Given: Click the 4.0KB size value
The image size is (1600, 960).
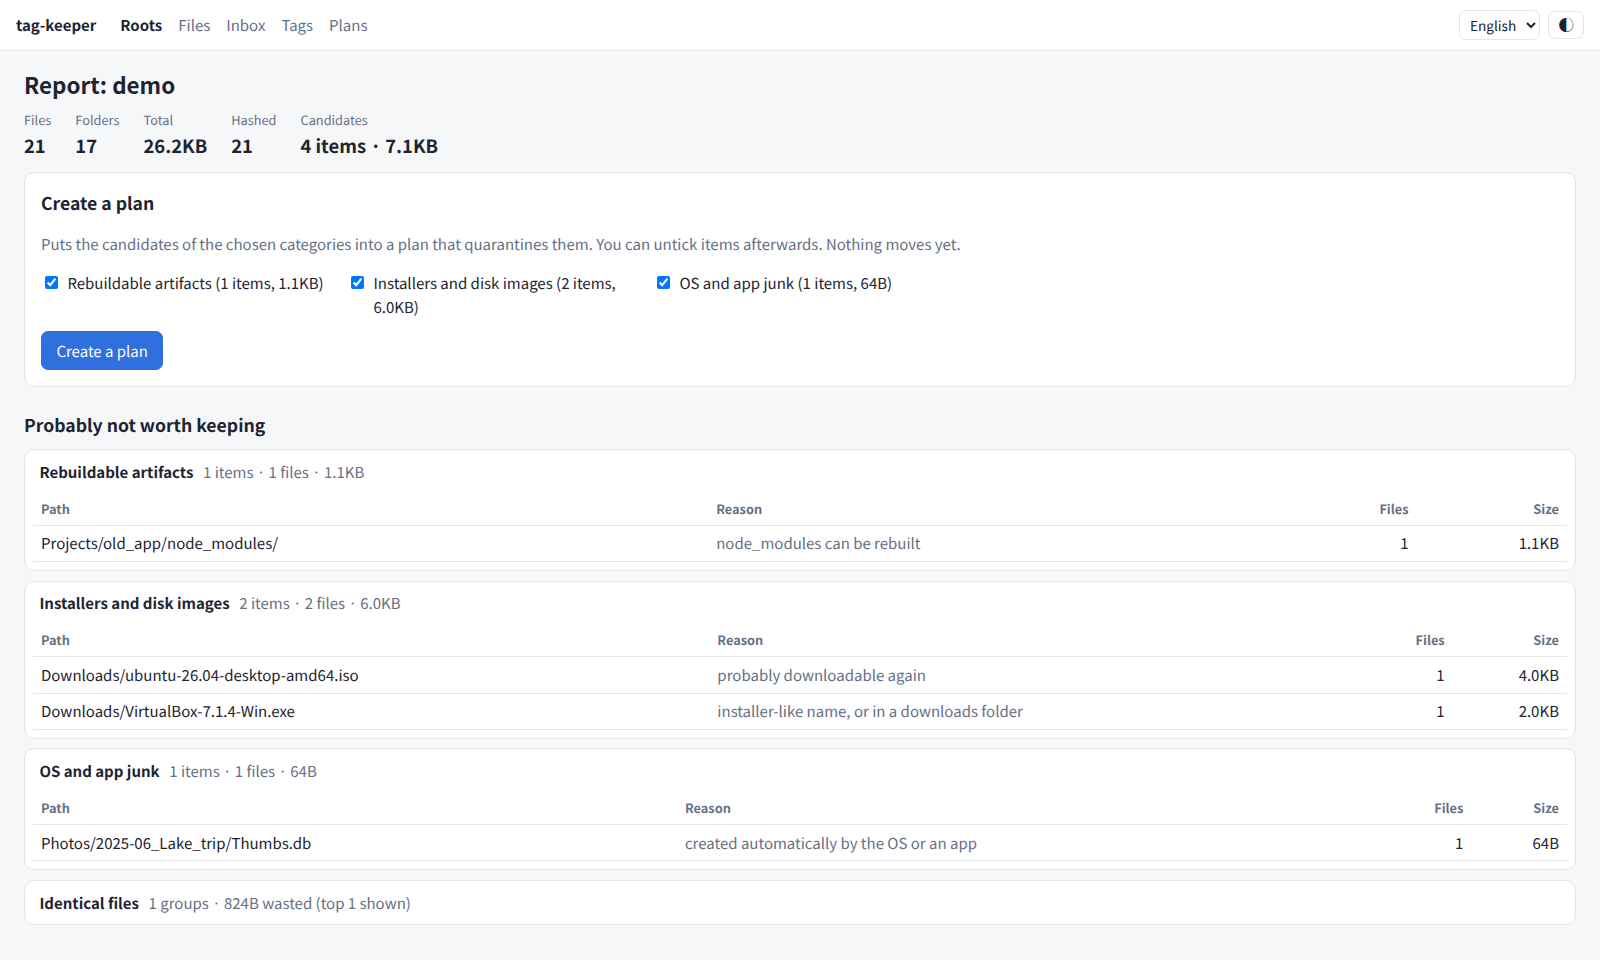Looking at the screenshot, I should [x=1538, y=675].
